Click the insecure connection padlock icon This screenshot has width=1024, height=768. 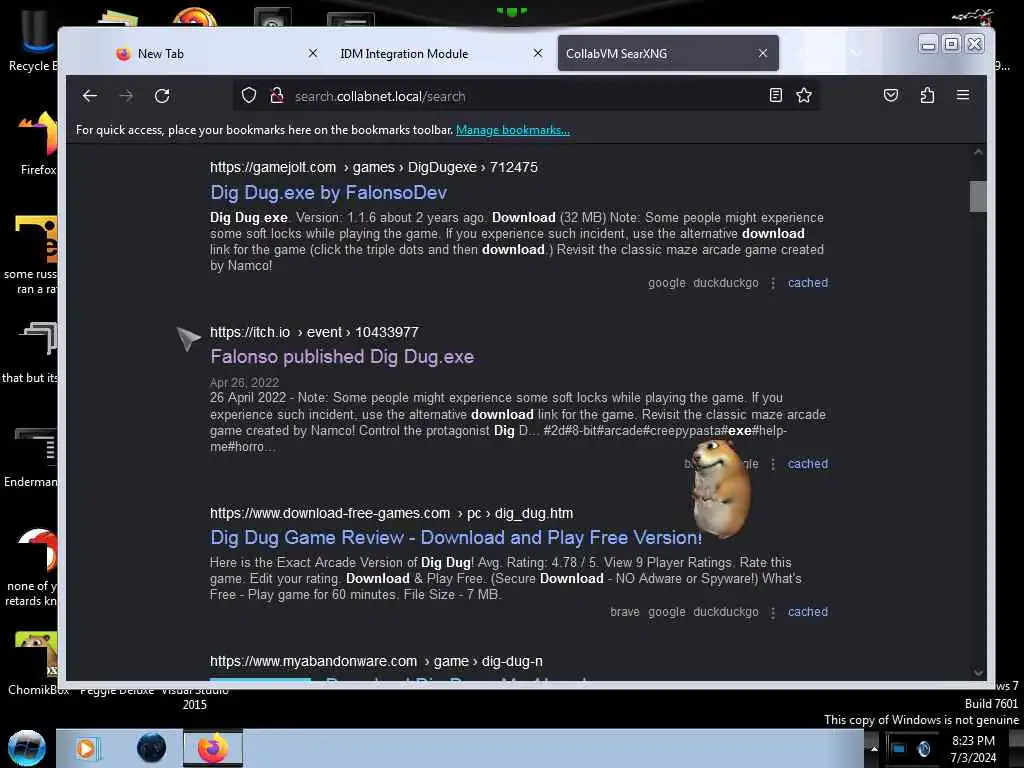coord(277,95)
